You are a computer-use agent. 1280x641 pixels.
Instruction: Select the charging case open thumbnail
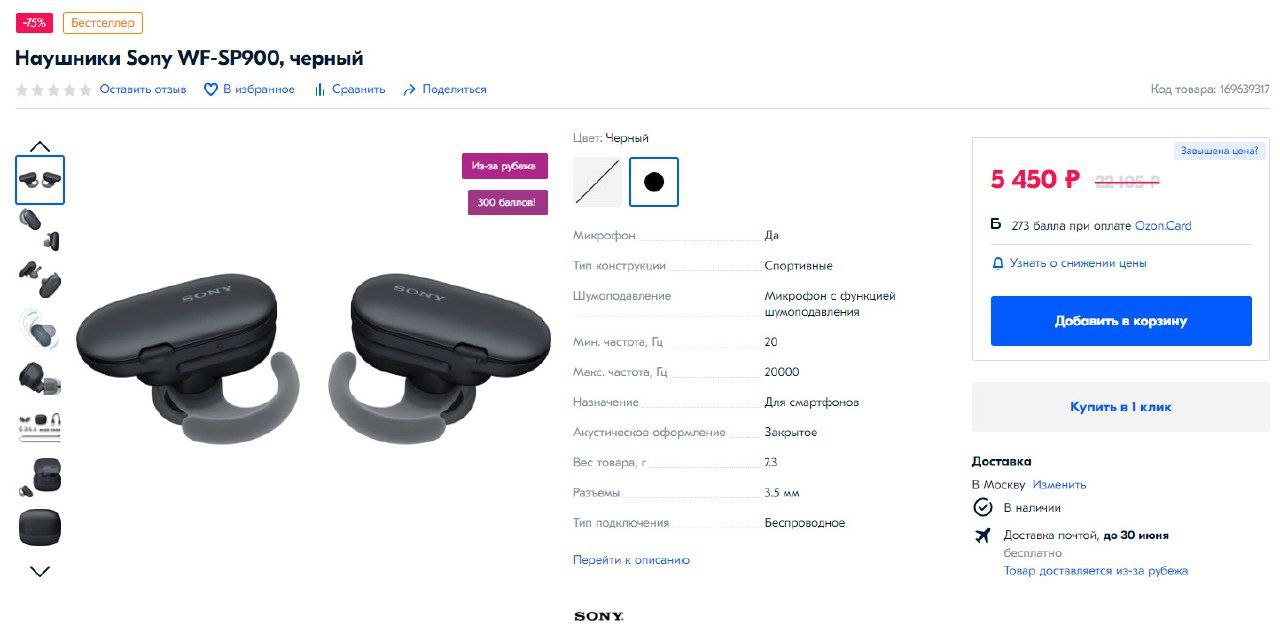[x=40, y=477]
